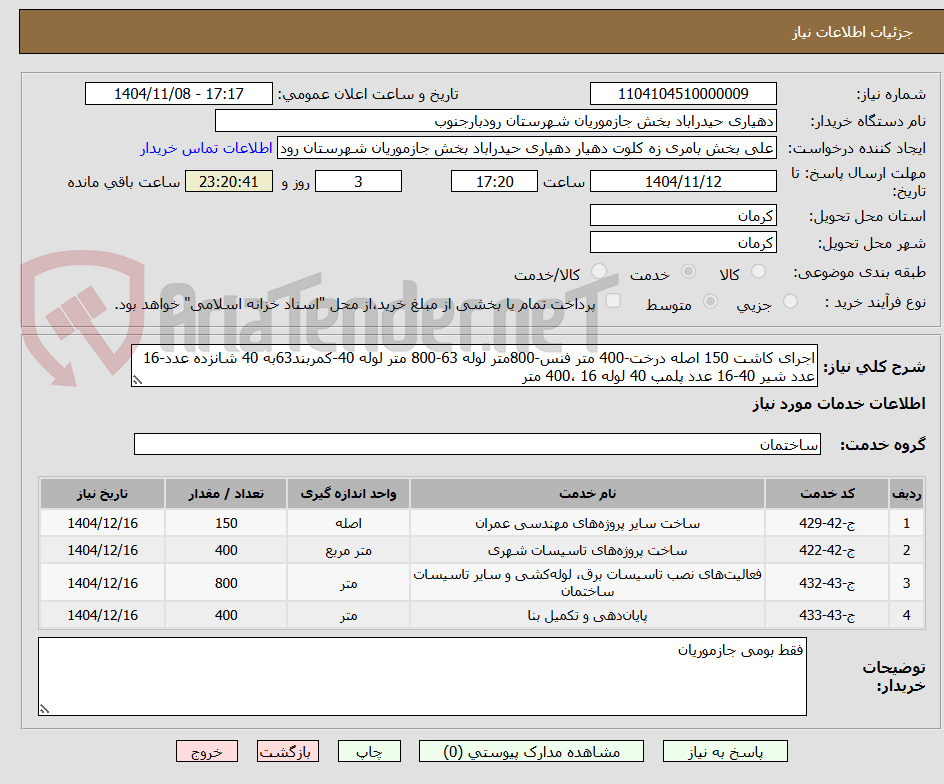This screenshot has height=784, width=944.
Task: Click the buyer notes text area
Action: pos(422,677)
